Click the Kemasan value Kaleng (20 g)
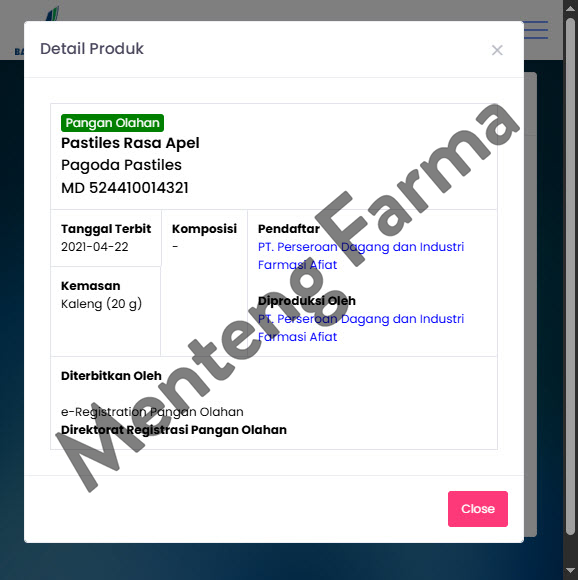The height and width of the screenshot is (580, 578). coord(101,304)
